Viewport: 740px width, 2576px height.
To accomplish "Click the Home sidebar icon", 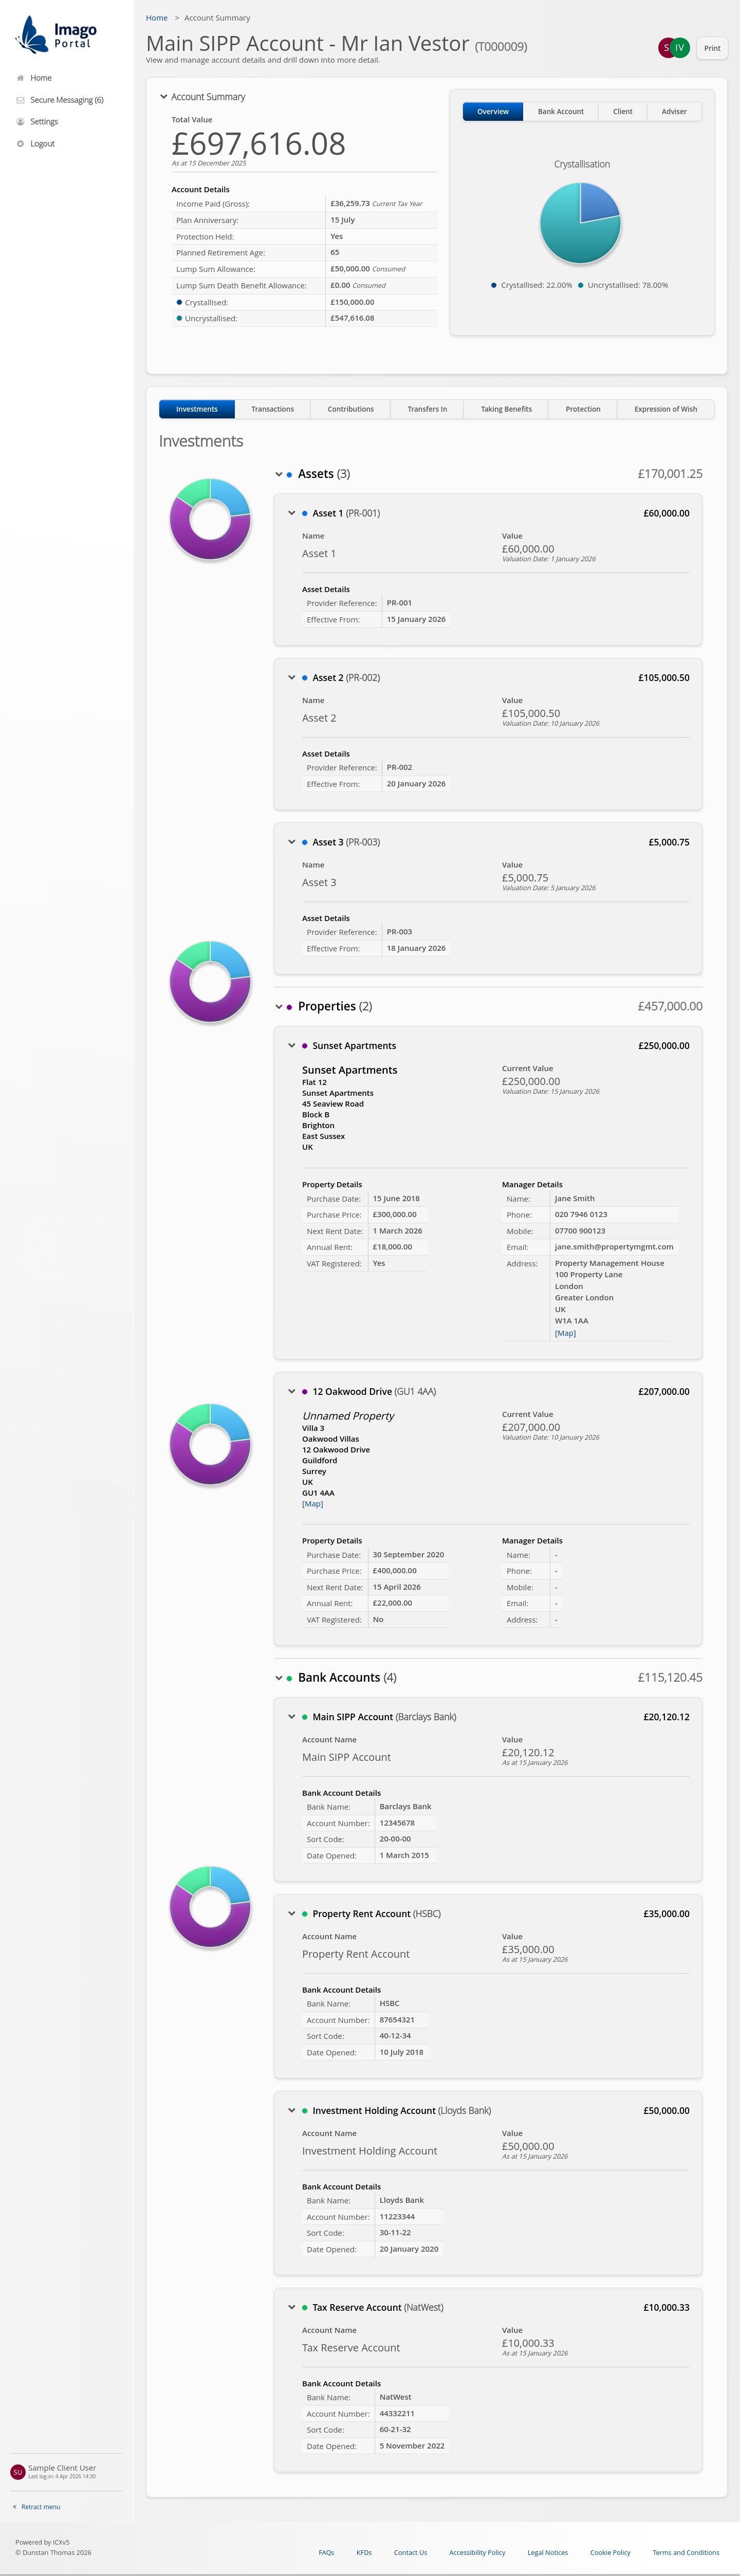I will (20, 78).
